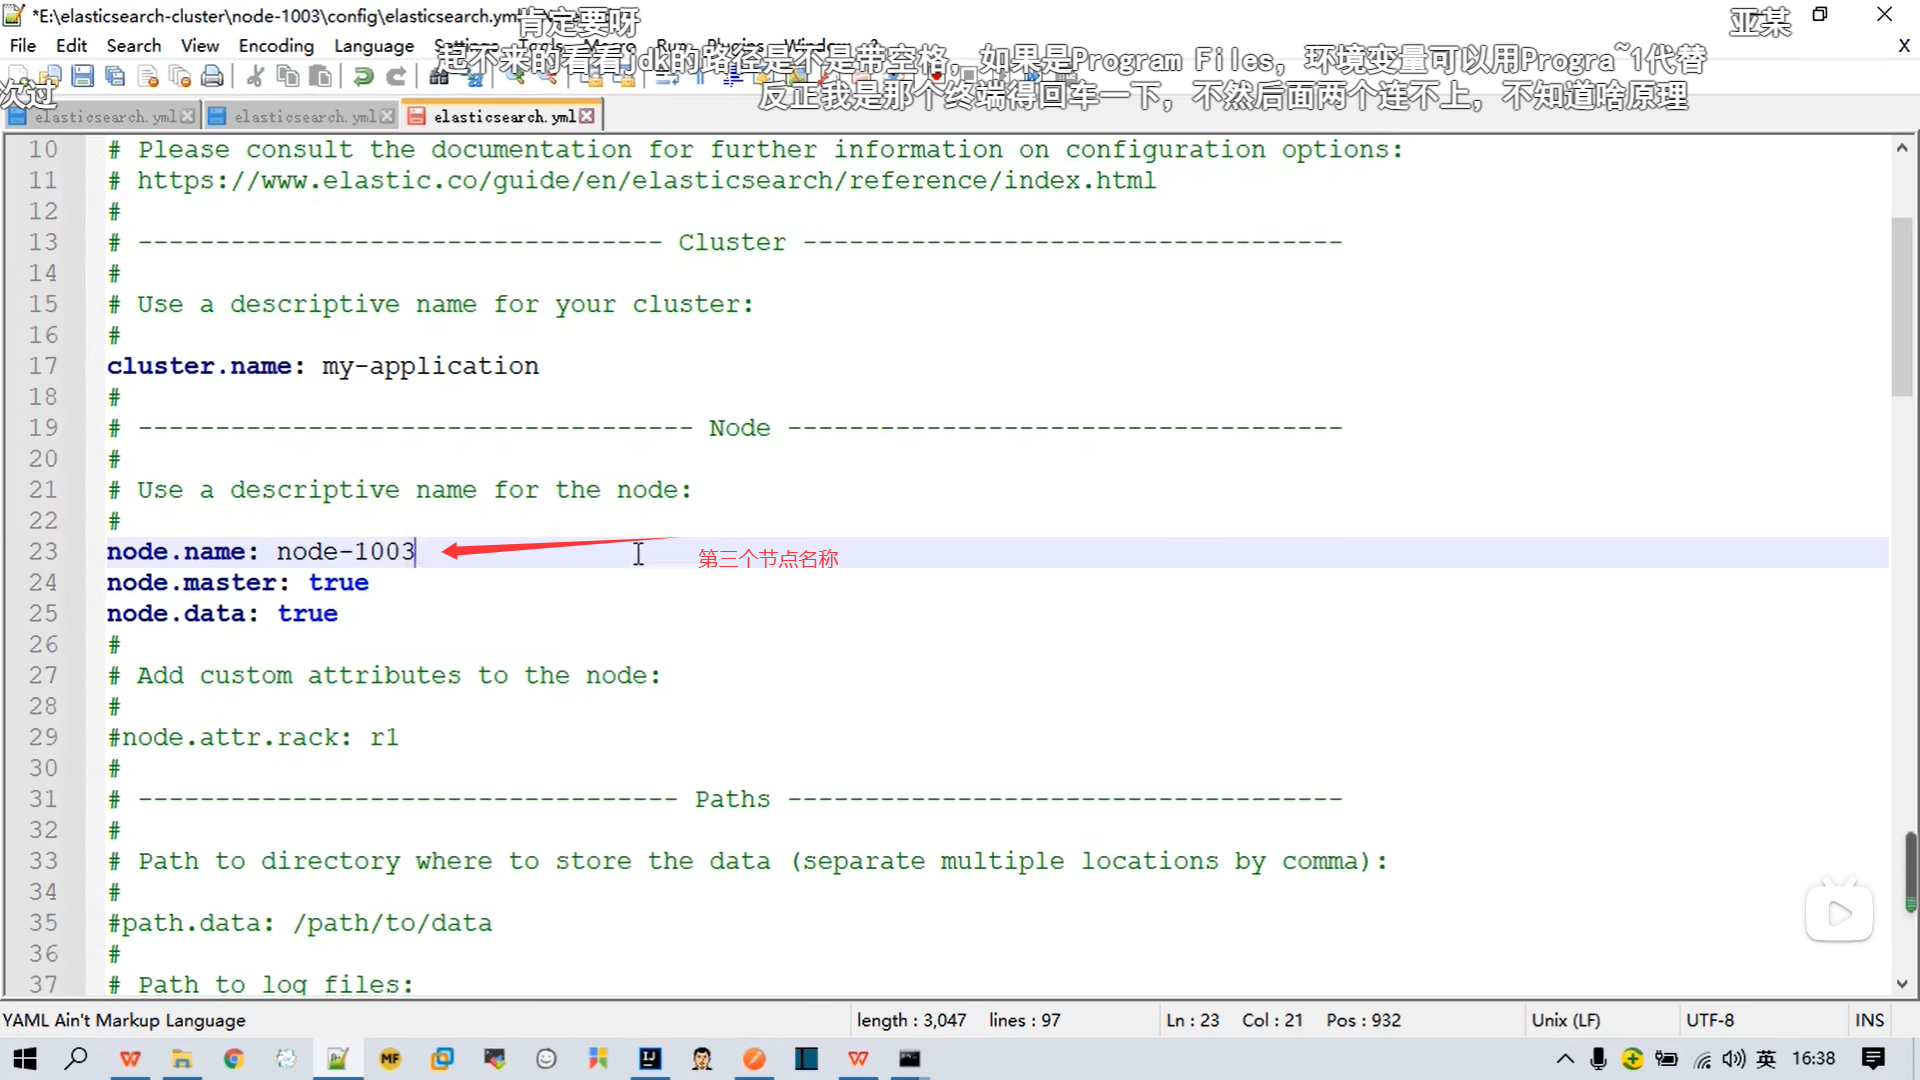Click the video play button overlay
The height and width of the screenshot is (1080, 1920).
tap(1839, 912)
